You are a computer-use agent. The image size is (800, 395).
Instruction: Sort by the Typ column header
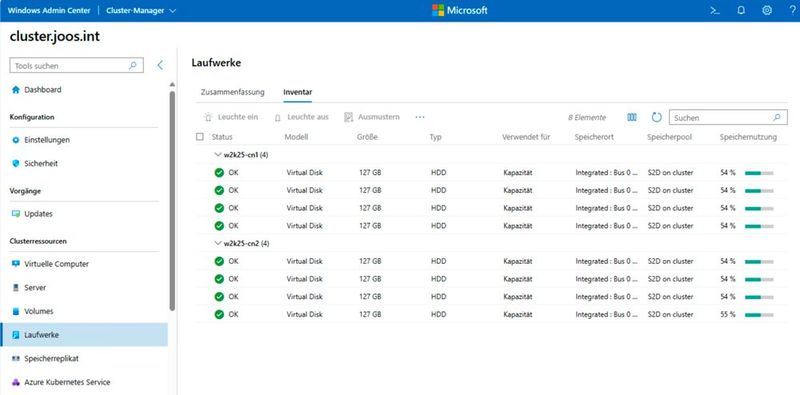[x=435, y=137]
